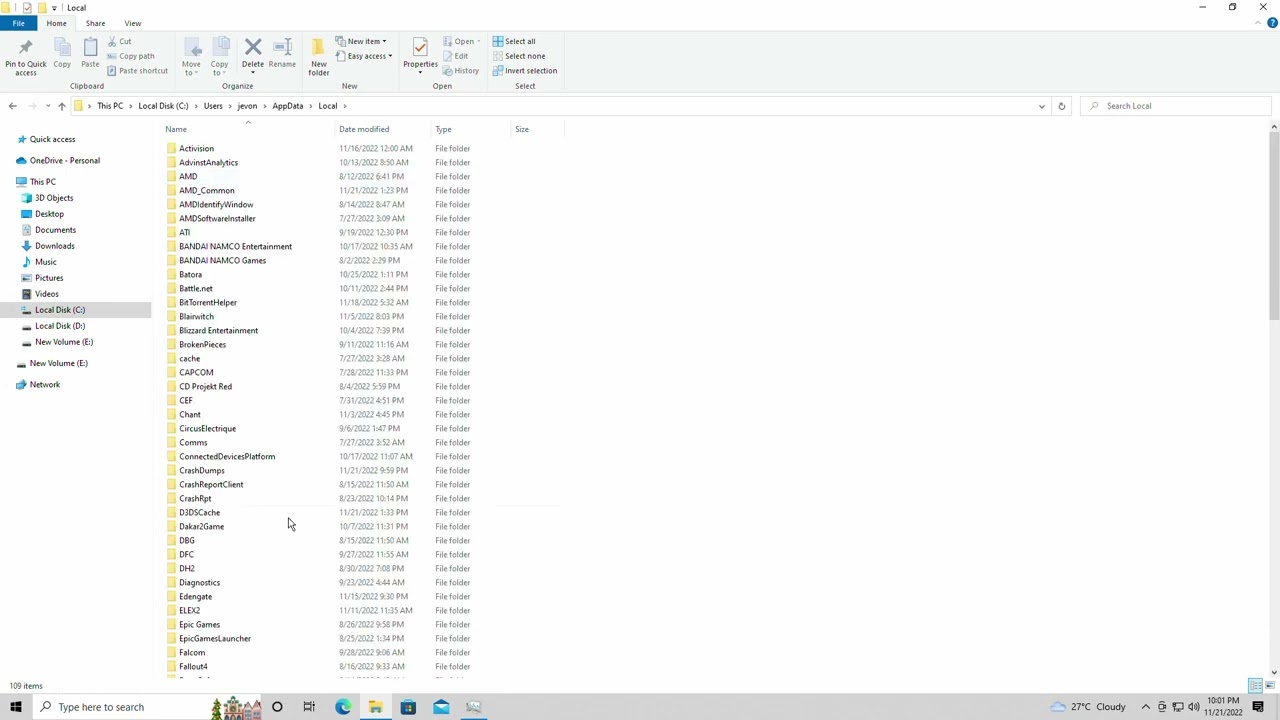Click Copy path in the ribbon
Viewport: 1280px width, 720px height.
click(x=131, y=56)
